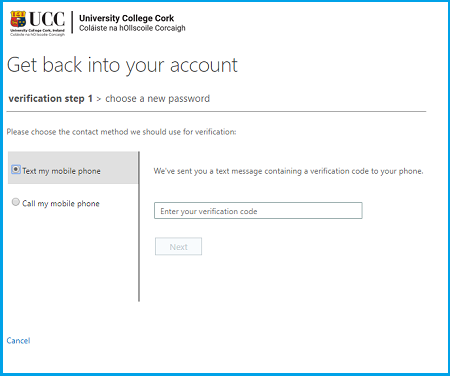Click 'choose a new password' breadcrumb step
The width and height of the screenshot is (450, 376).
[x=158, y=99]
